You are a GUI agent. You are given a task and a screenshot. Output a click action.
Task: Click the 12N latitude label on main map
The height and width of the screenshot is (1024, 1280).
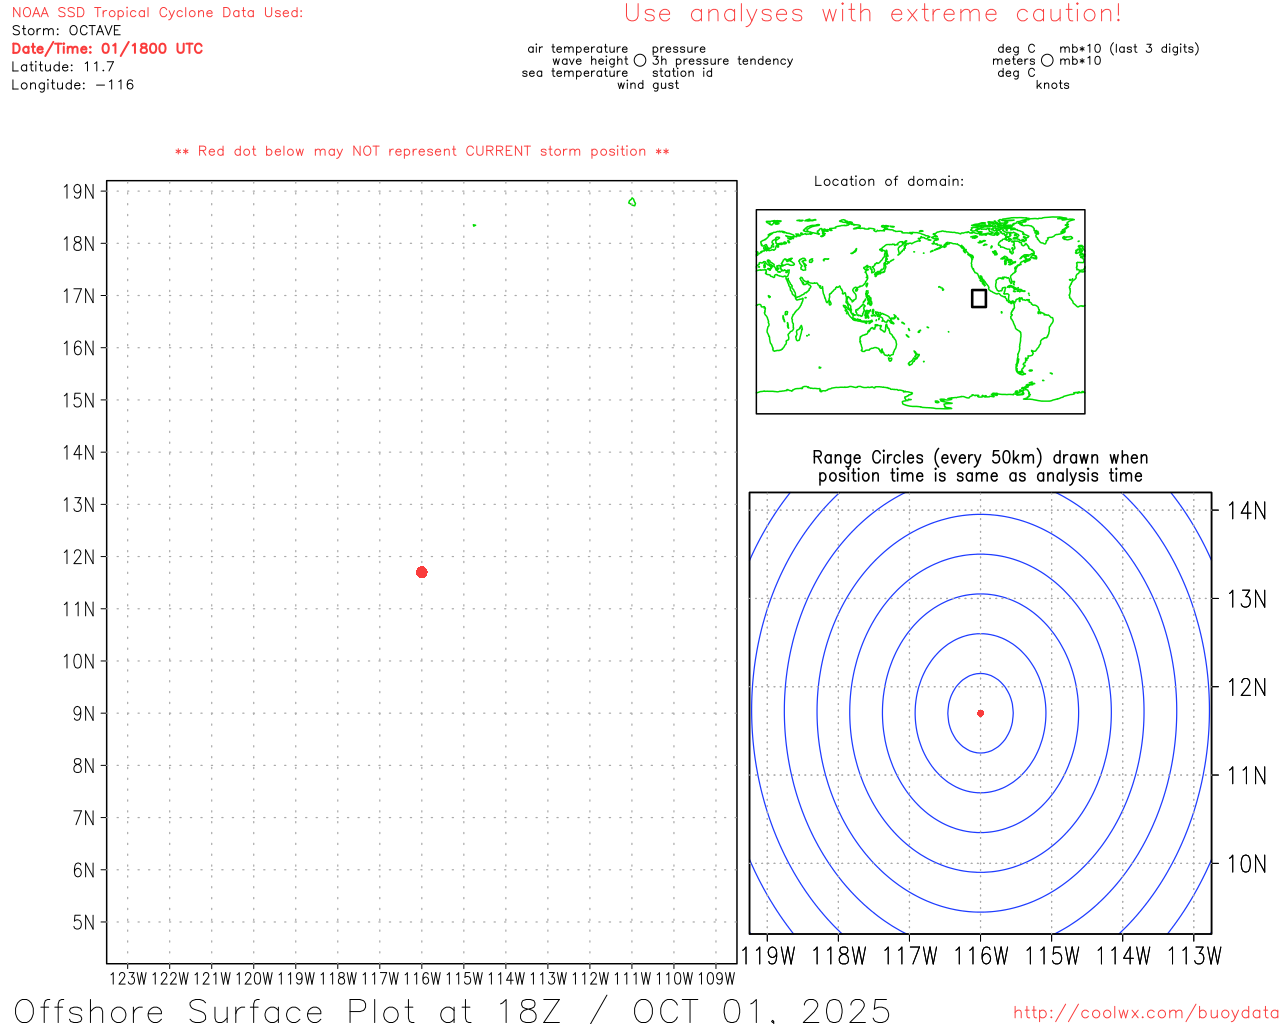pos(79,557)
